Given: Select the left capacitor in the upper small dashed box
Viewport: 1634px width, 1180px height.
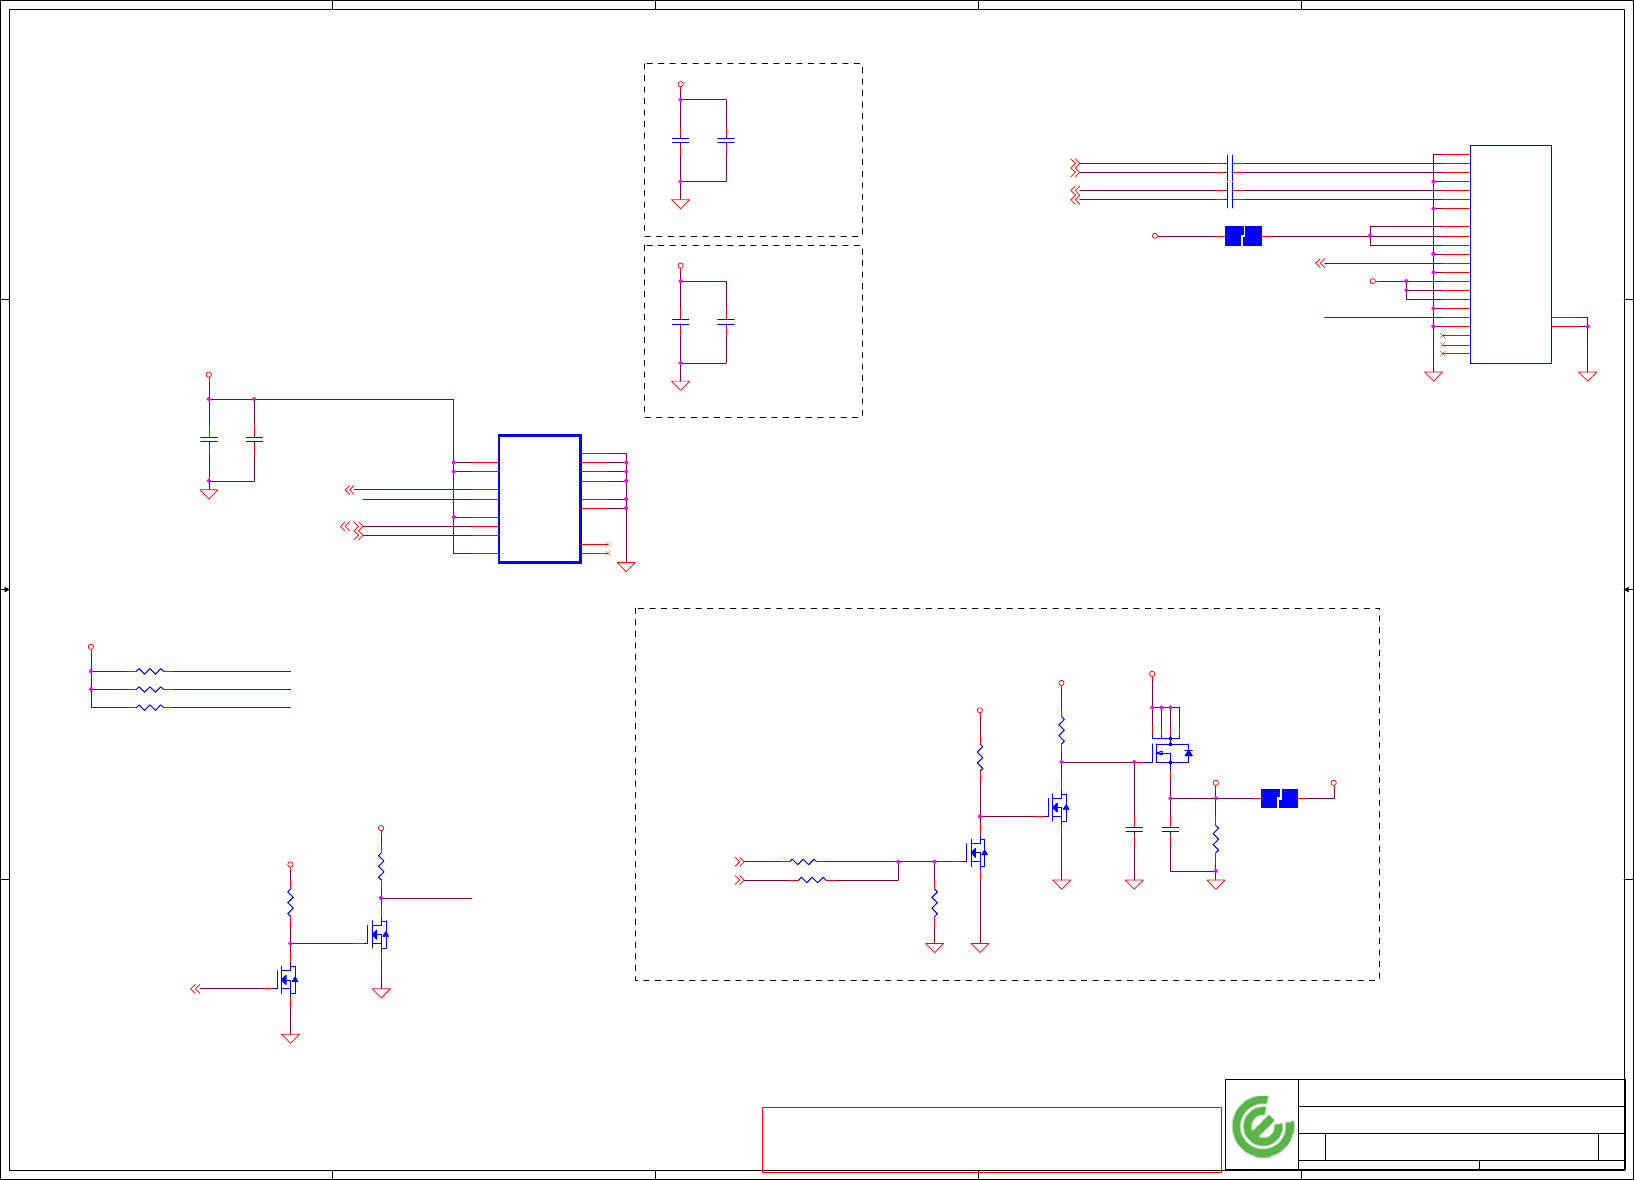Looking at the screenshot, I should (680, 141).
